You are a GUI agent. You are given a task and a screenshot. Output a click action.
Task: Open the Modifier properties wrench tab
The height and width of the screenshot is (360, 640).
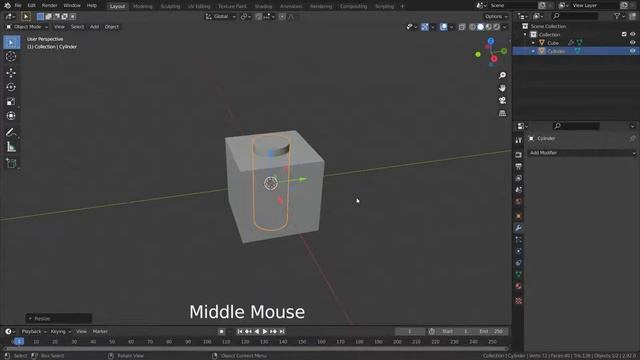click(x=518, y=228)
